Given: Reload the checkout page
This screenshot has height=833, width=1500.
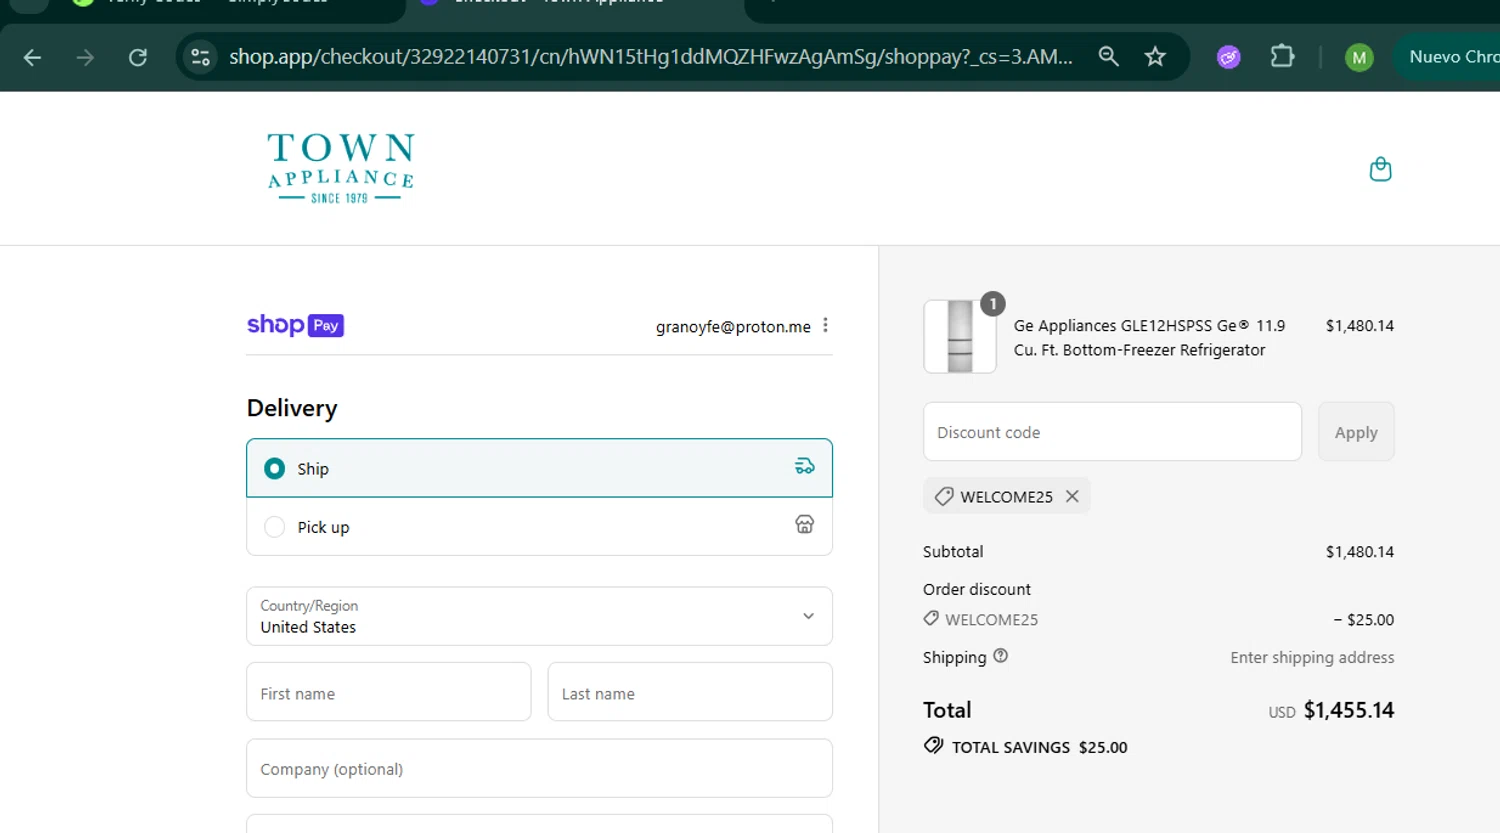Looking at the screenshot, I should (138, 57).
